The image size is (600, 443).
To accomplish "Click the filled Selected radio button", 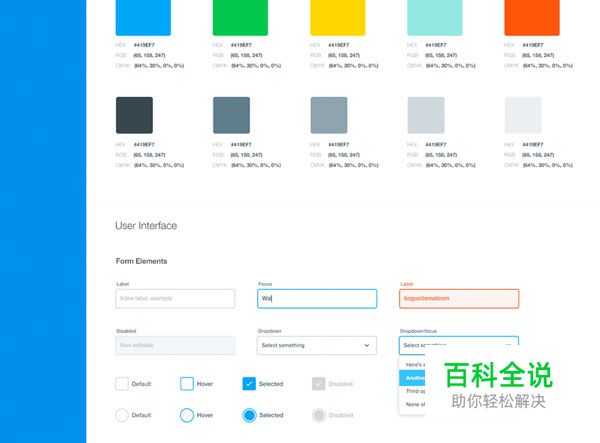I will (x=249, y=415).
